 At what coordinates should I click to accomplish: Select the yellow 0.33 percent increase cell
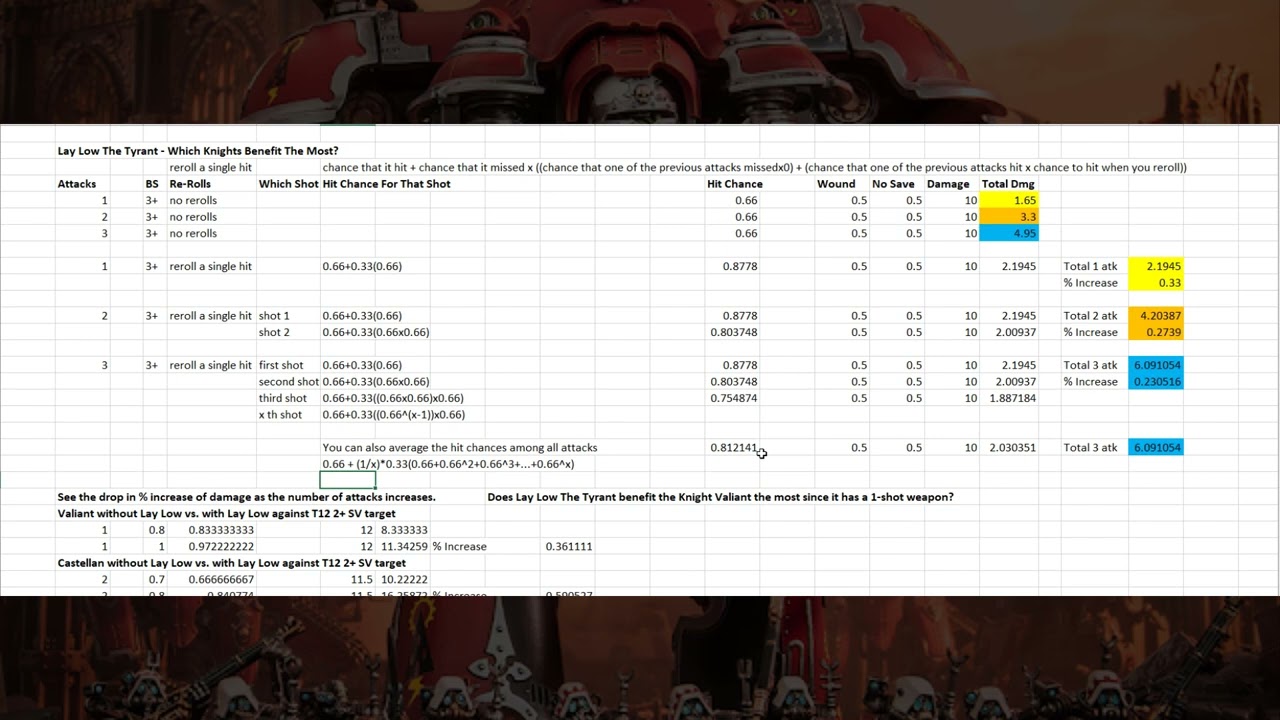click(x=1156, y=283)
